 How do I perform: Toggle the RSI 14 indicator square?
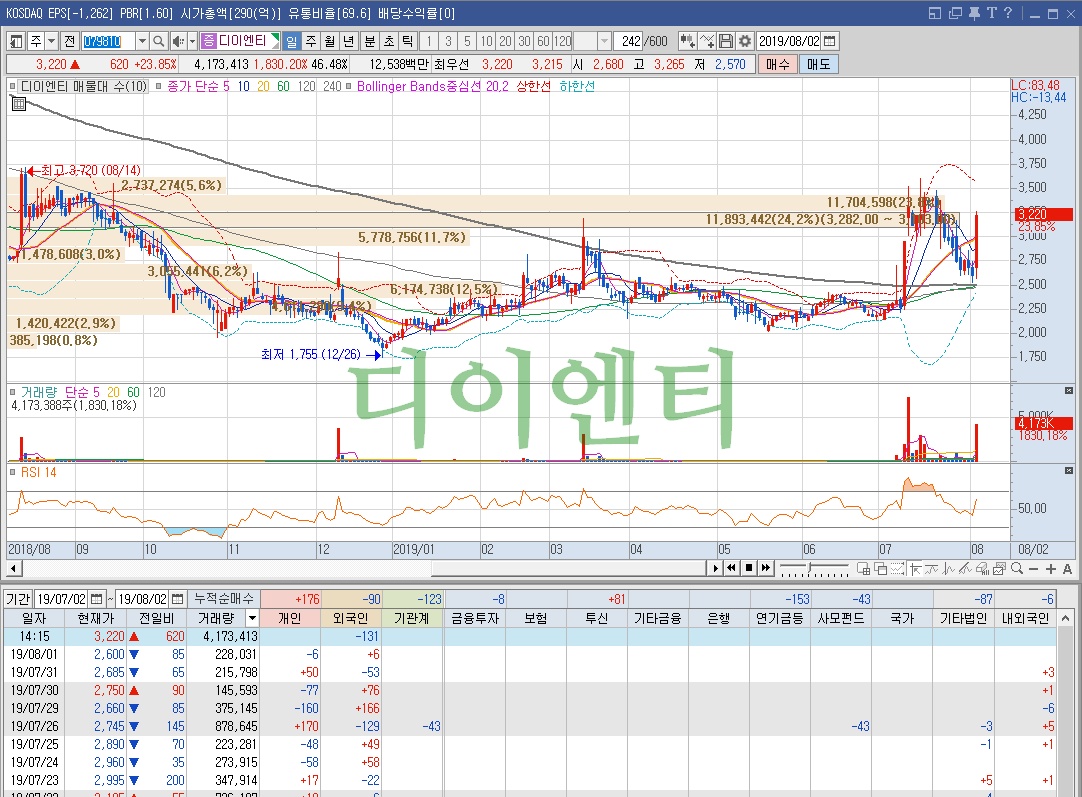point(12,473)
